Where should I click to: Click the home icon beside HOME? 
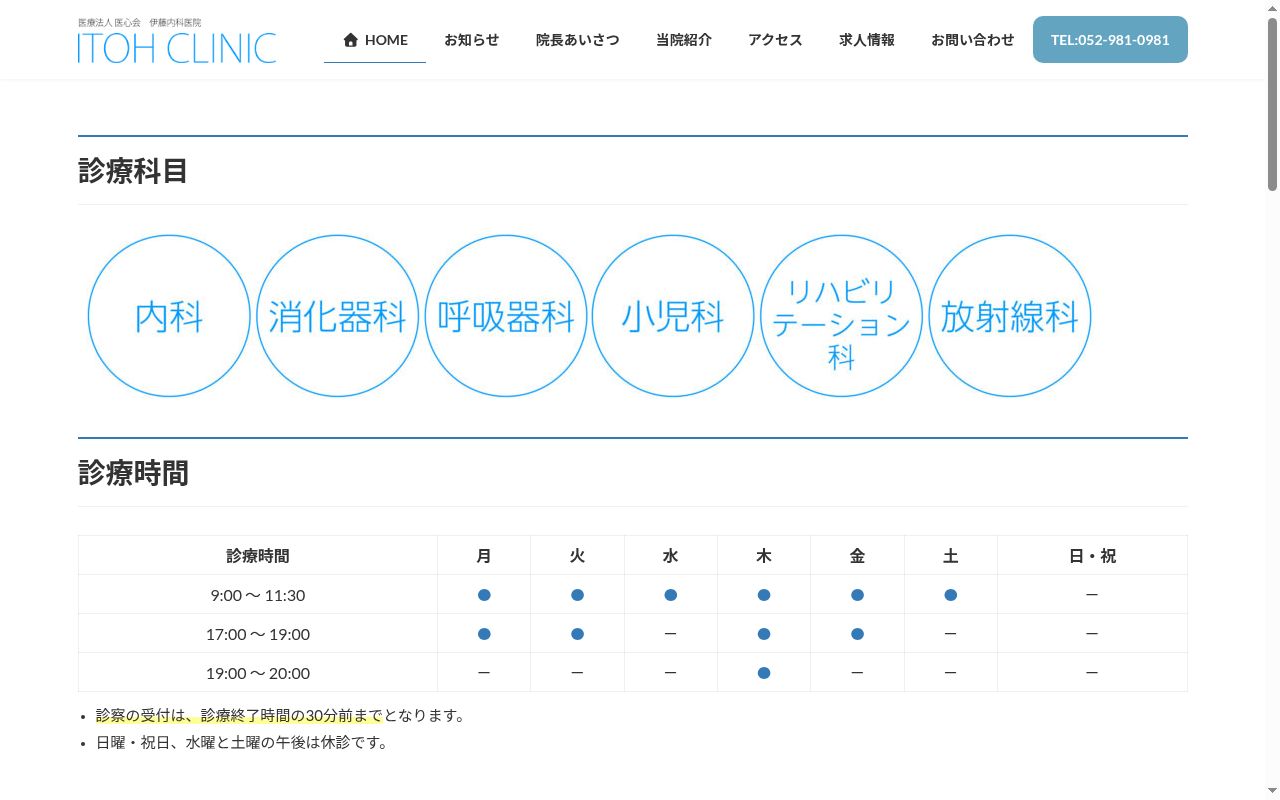pos(350,40)
